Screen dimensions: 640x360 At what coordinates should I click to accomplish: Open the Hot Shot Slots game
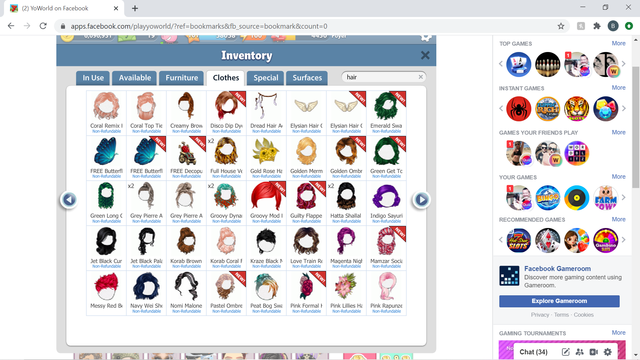point(518,240)
